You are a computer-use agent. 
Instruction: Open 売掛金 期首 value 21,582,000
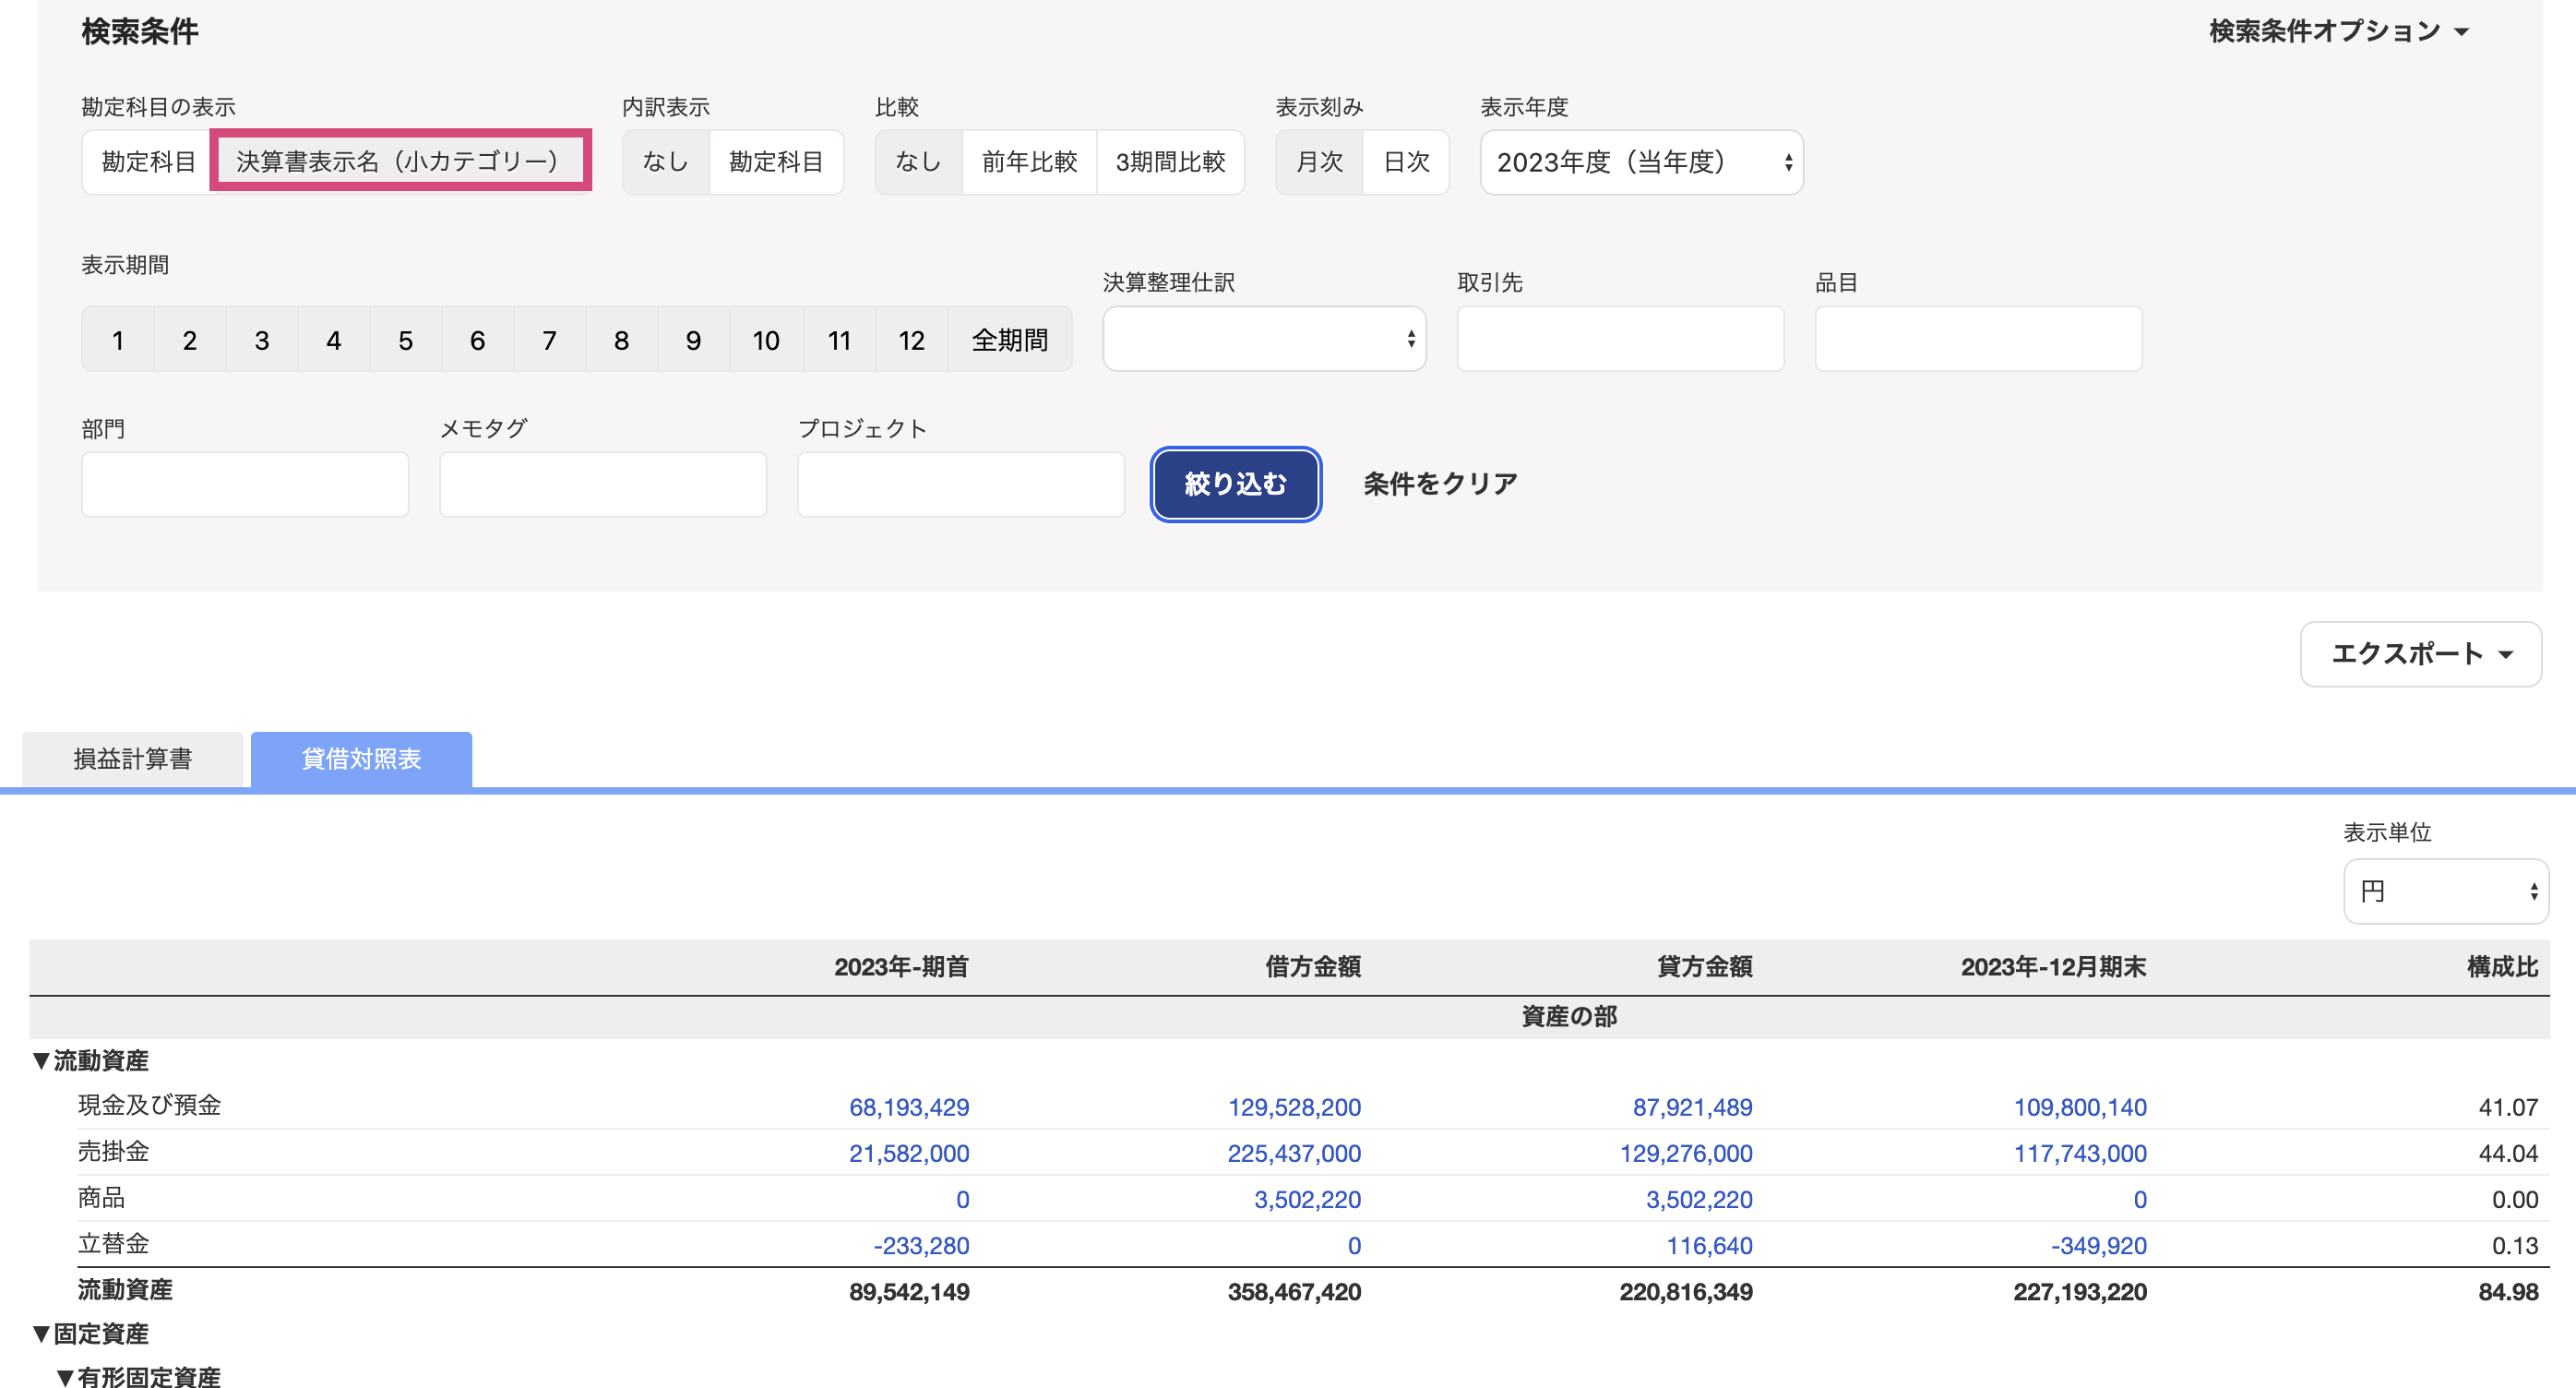[909, 1153]
